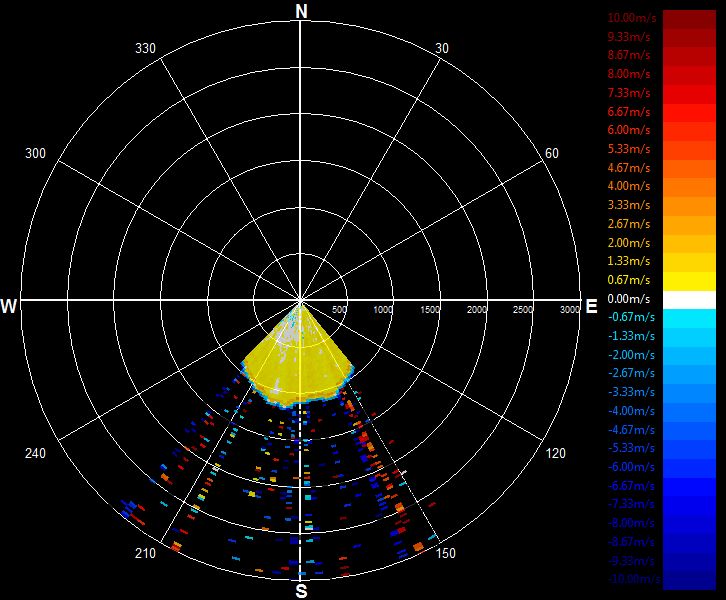Click the 2000 range ring label

477,310
